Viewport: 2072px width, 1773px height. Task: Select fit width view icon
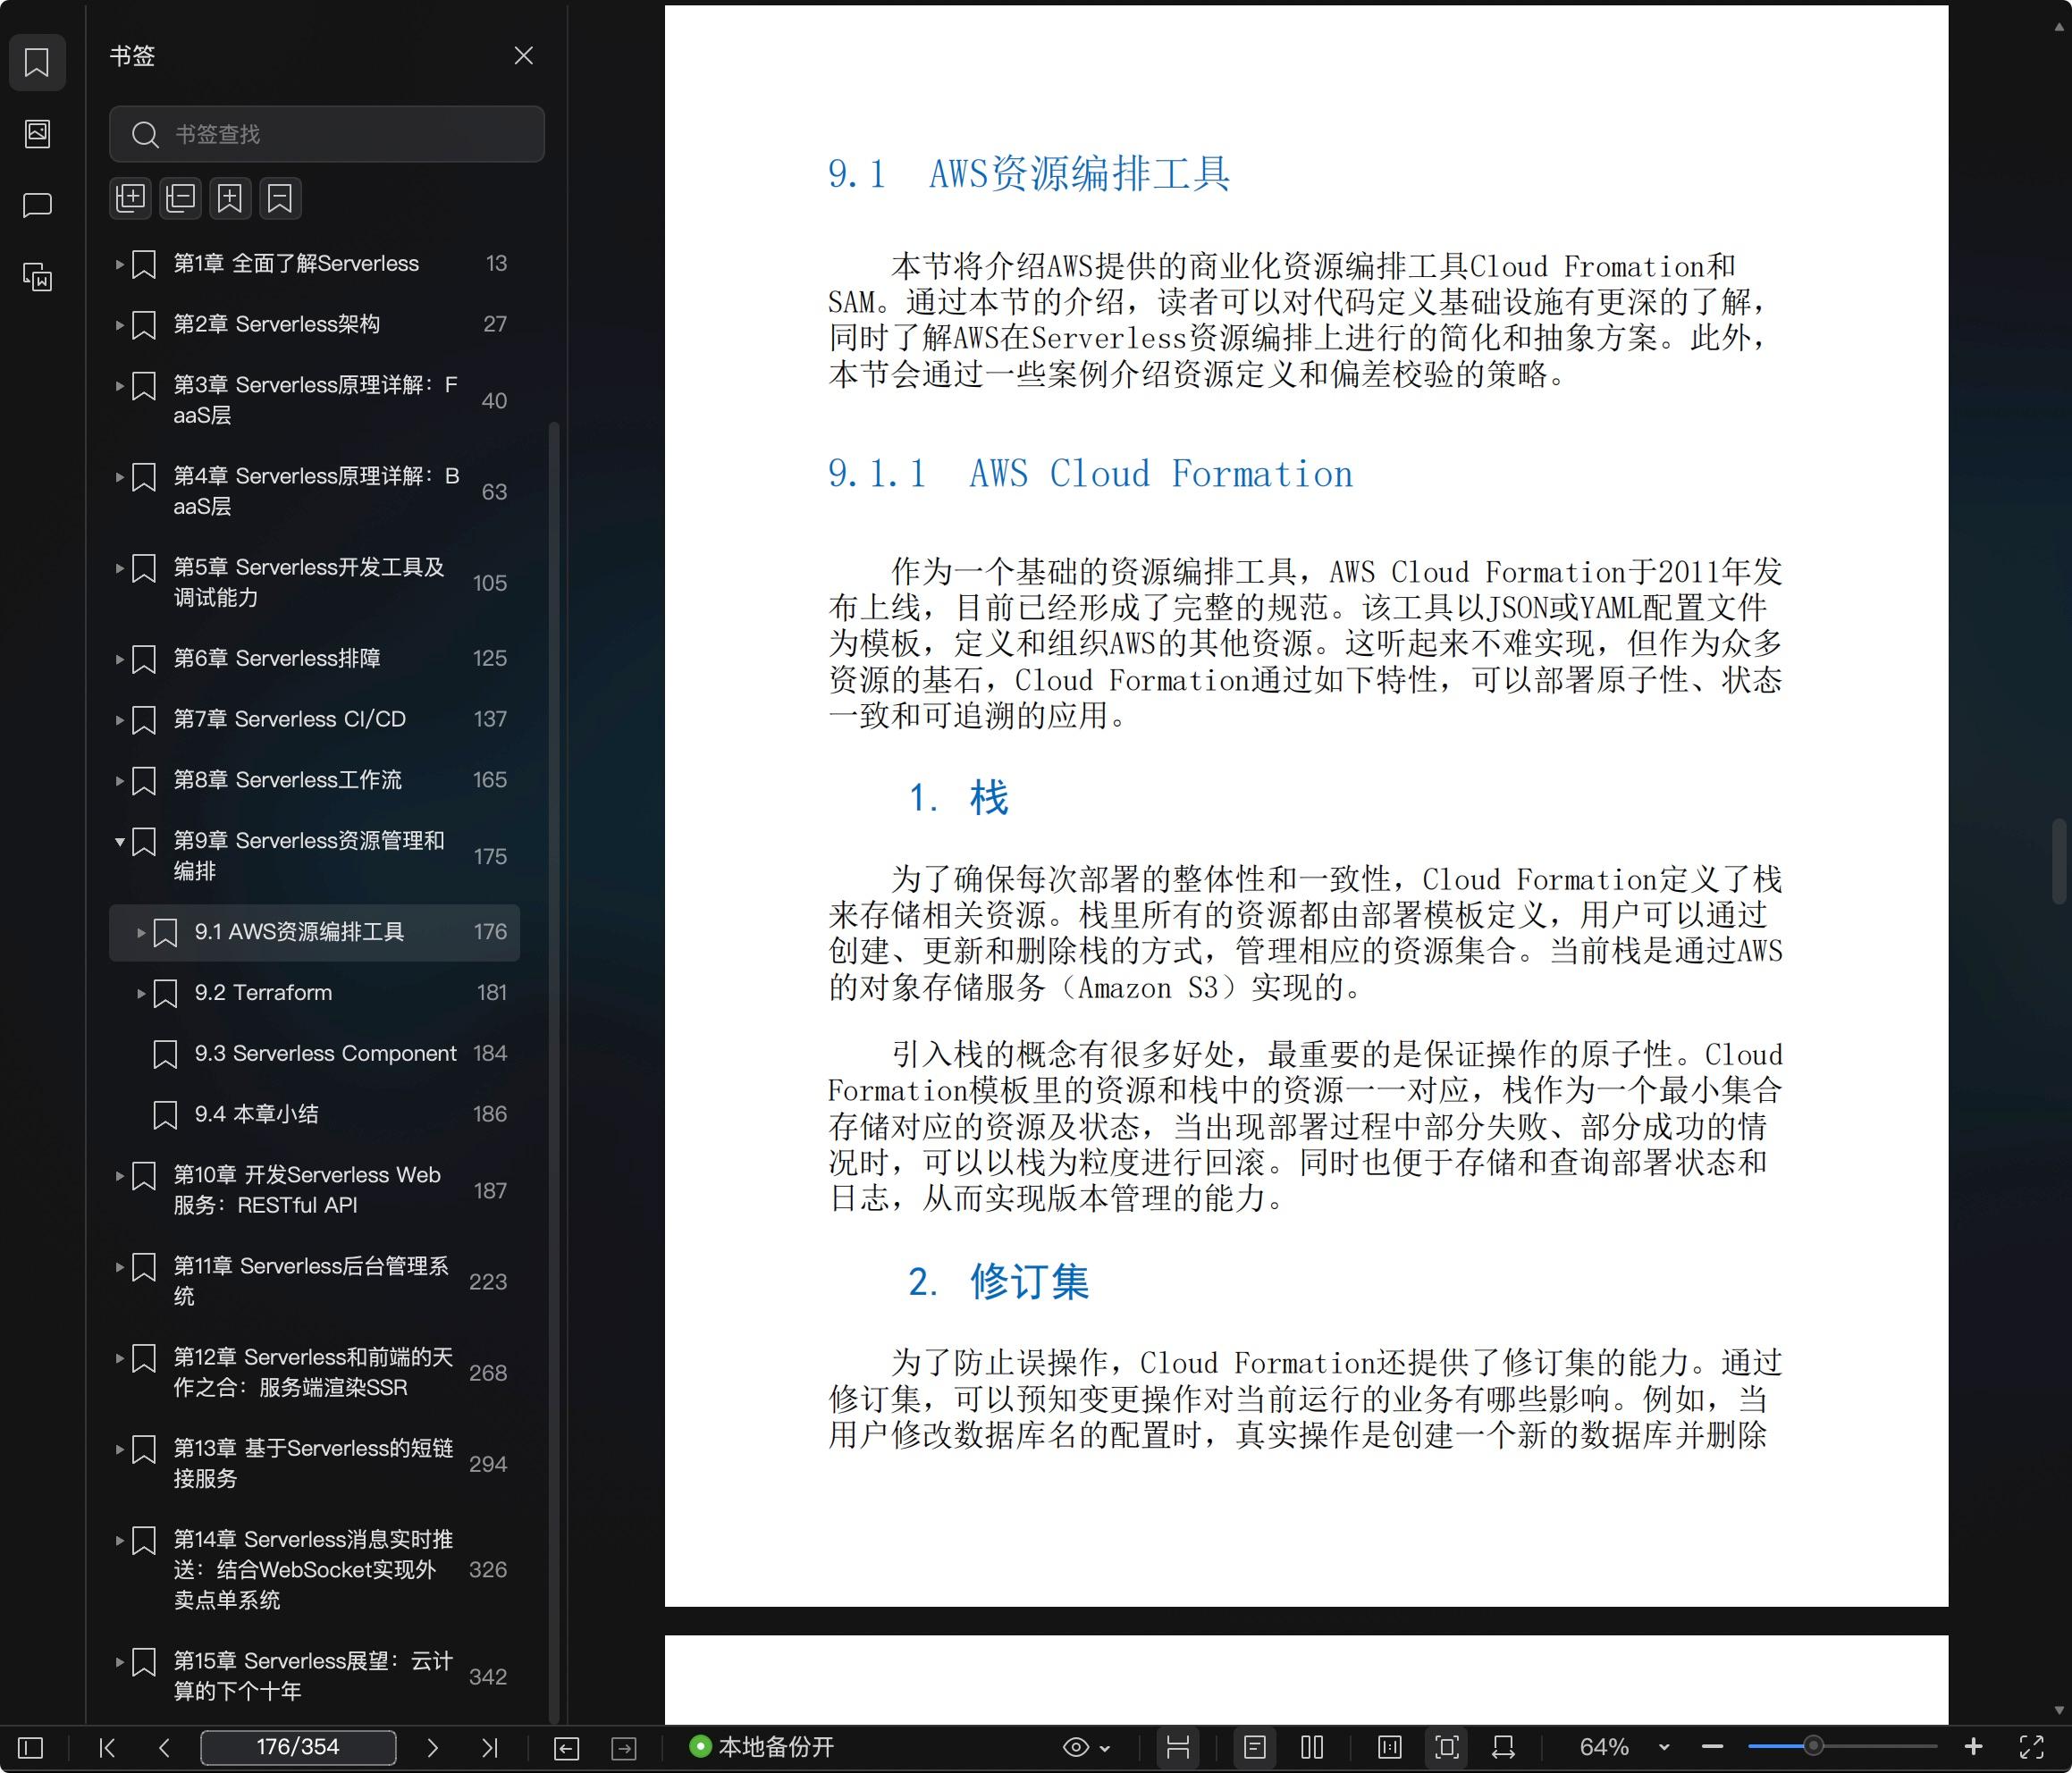pyautogui.click(x=1503, y=1747)
